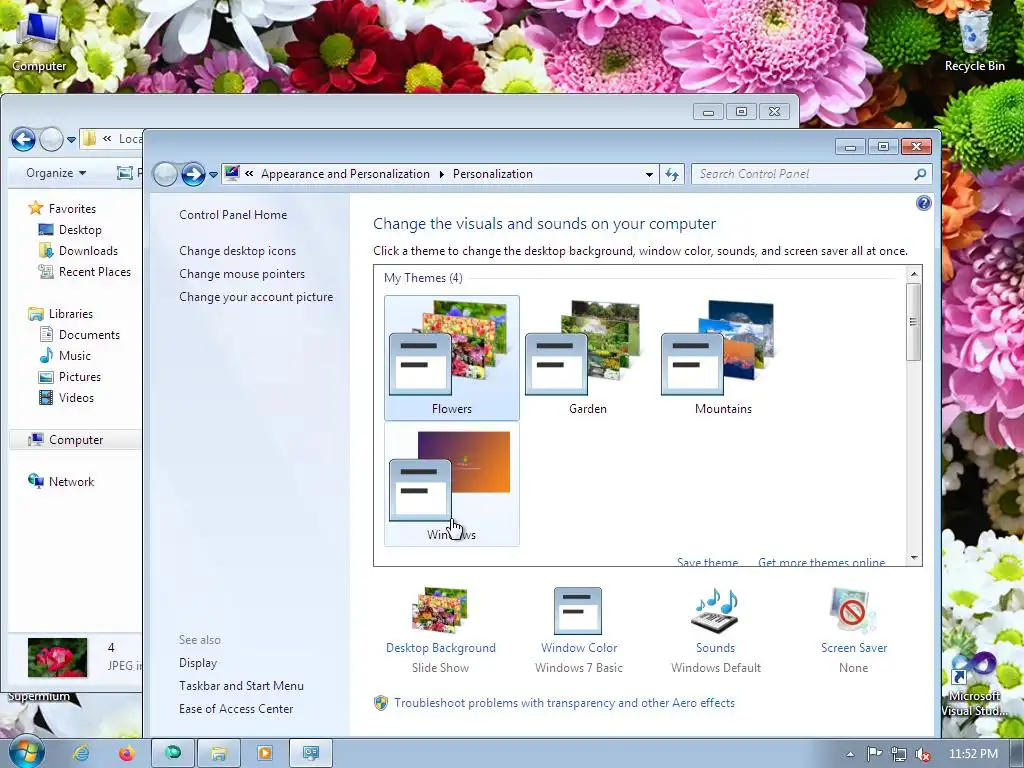1024x768 pixels.
Task: Click the network tray icon
Action: (899, 754)
